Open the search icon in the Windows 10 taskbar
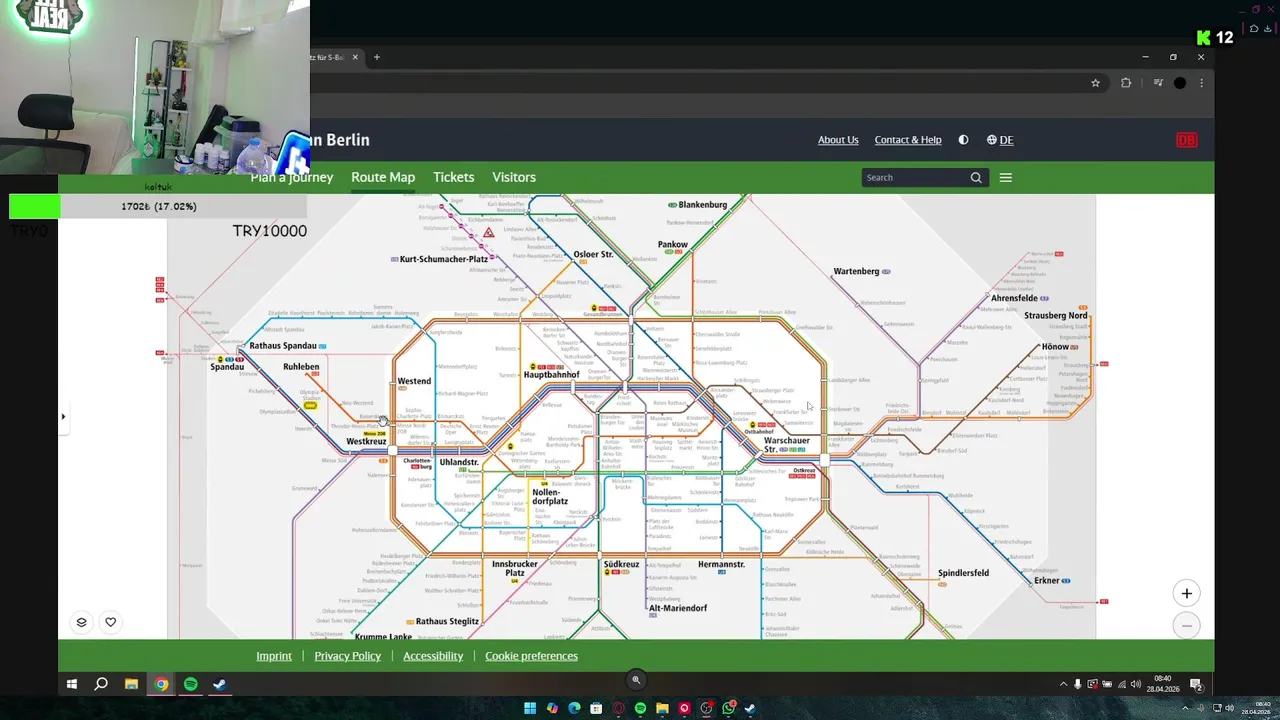This screenshot has height=720, width=1280. (x=101, y=684)
